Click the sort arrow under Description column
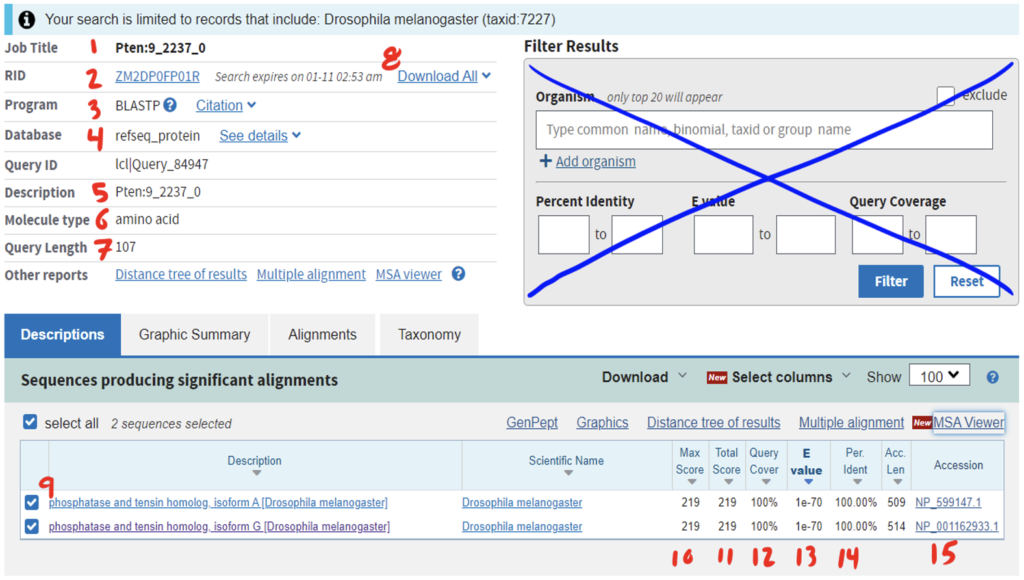The height and width of the screenshot is (580, 1024). [255, 473]
